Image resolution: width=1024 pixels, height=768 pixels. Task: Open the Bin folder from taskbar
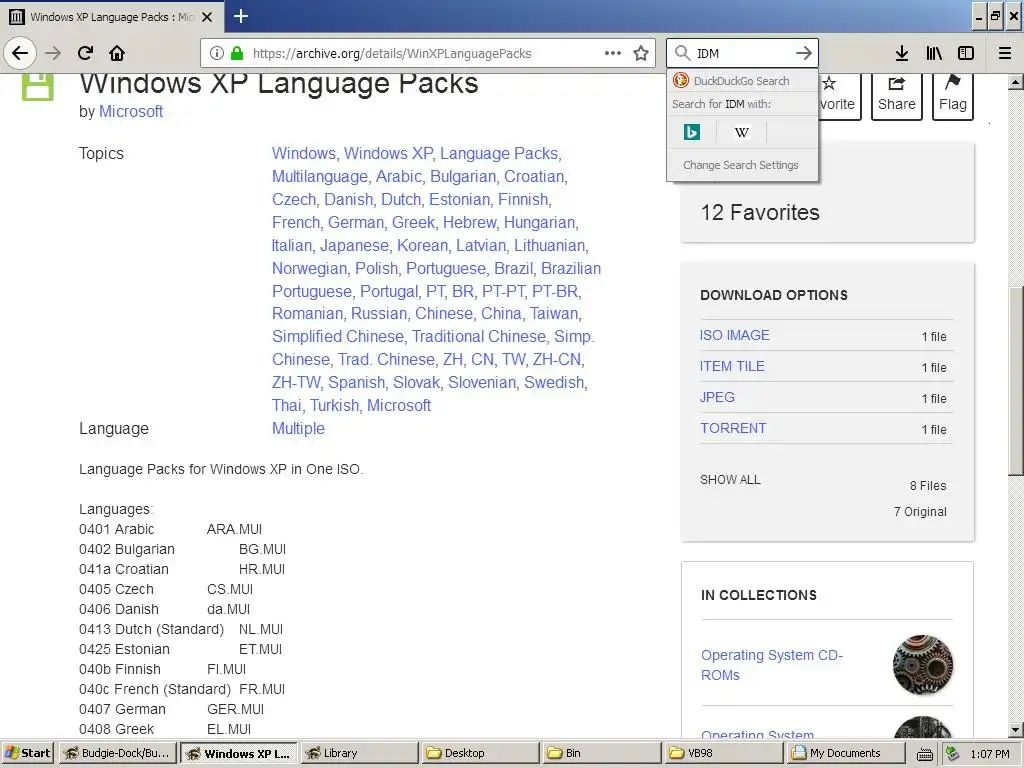(x=602, y=753)
